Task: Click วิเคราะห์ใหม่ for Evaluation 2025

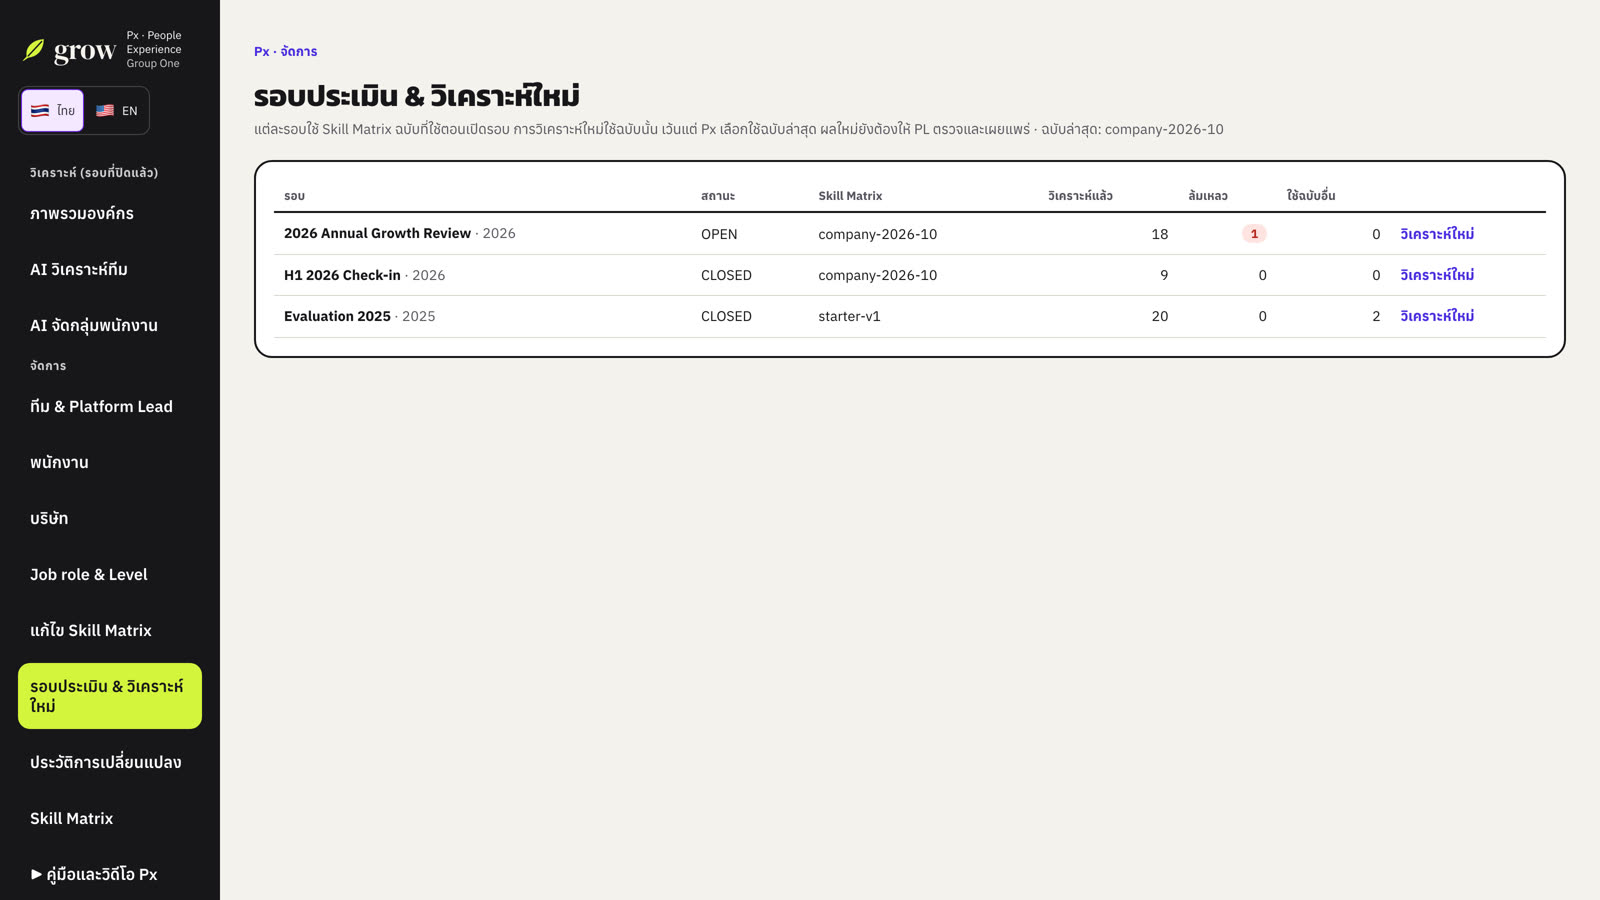Action: [1437, 316]
